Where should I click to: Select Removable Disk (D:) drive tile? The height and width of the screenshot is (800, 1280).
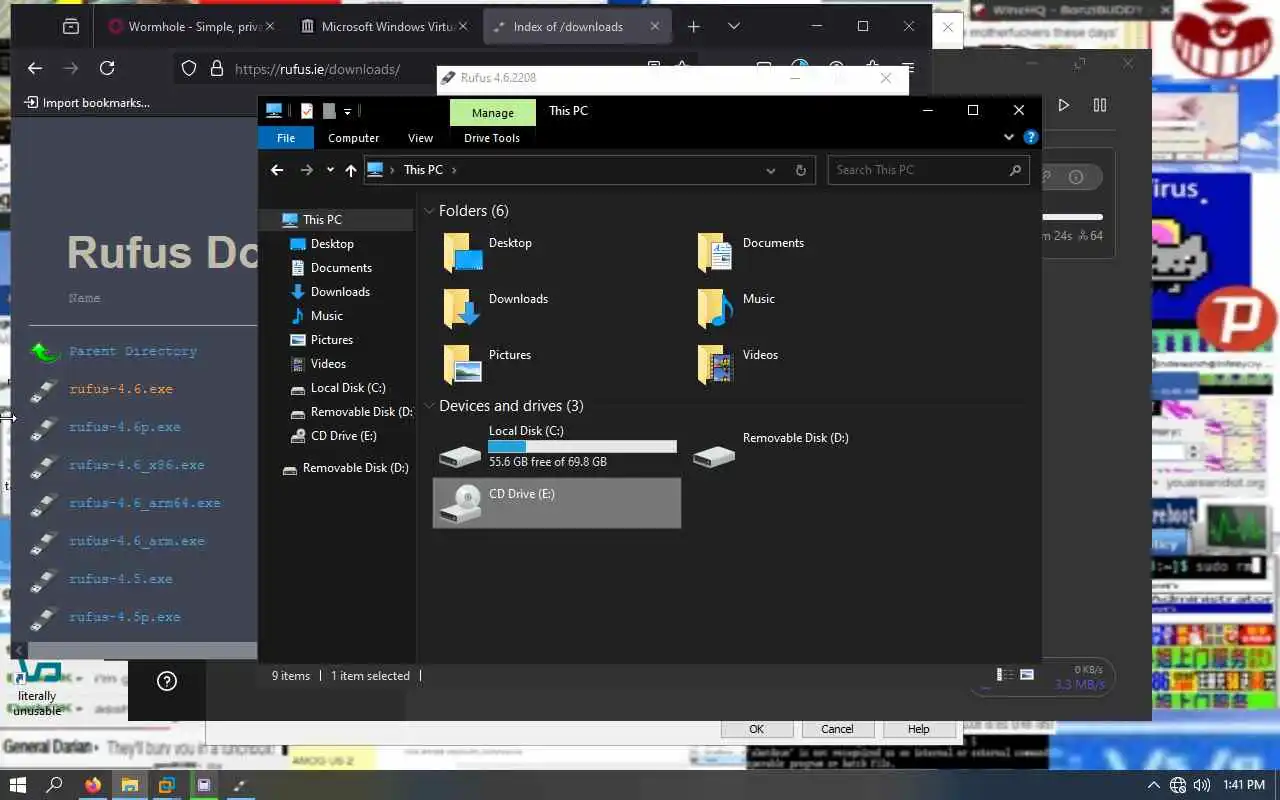click(810, 447)
